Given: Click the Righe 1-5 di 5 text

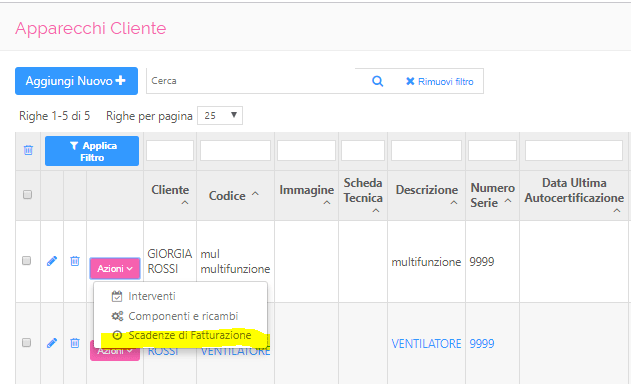Looking at the screenshot, I should point(54,116).
